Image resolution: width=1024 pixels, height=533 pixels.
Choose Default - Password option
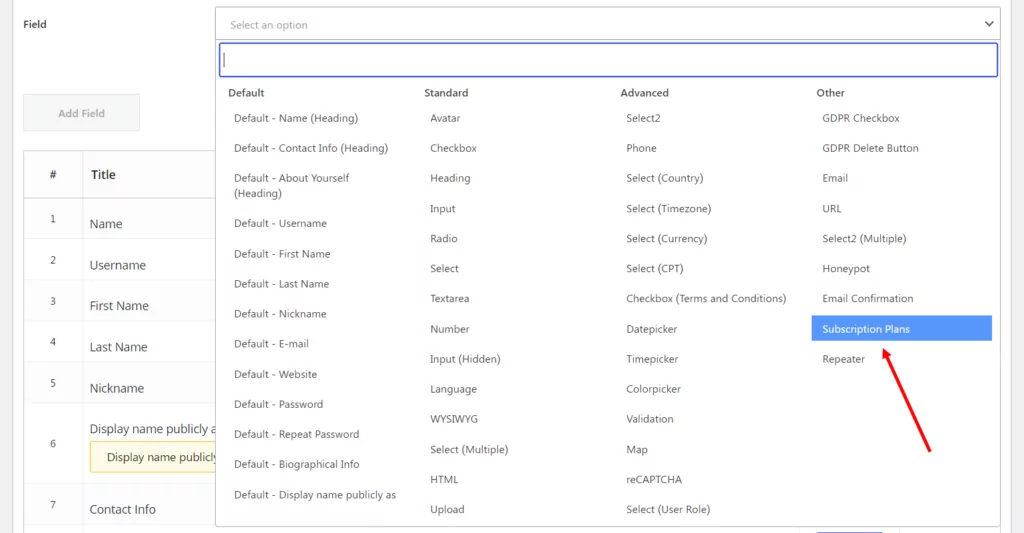pyautogui.click(x=279, y=404)
